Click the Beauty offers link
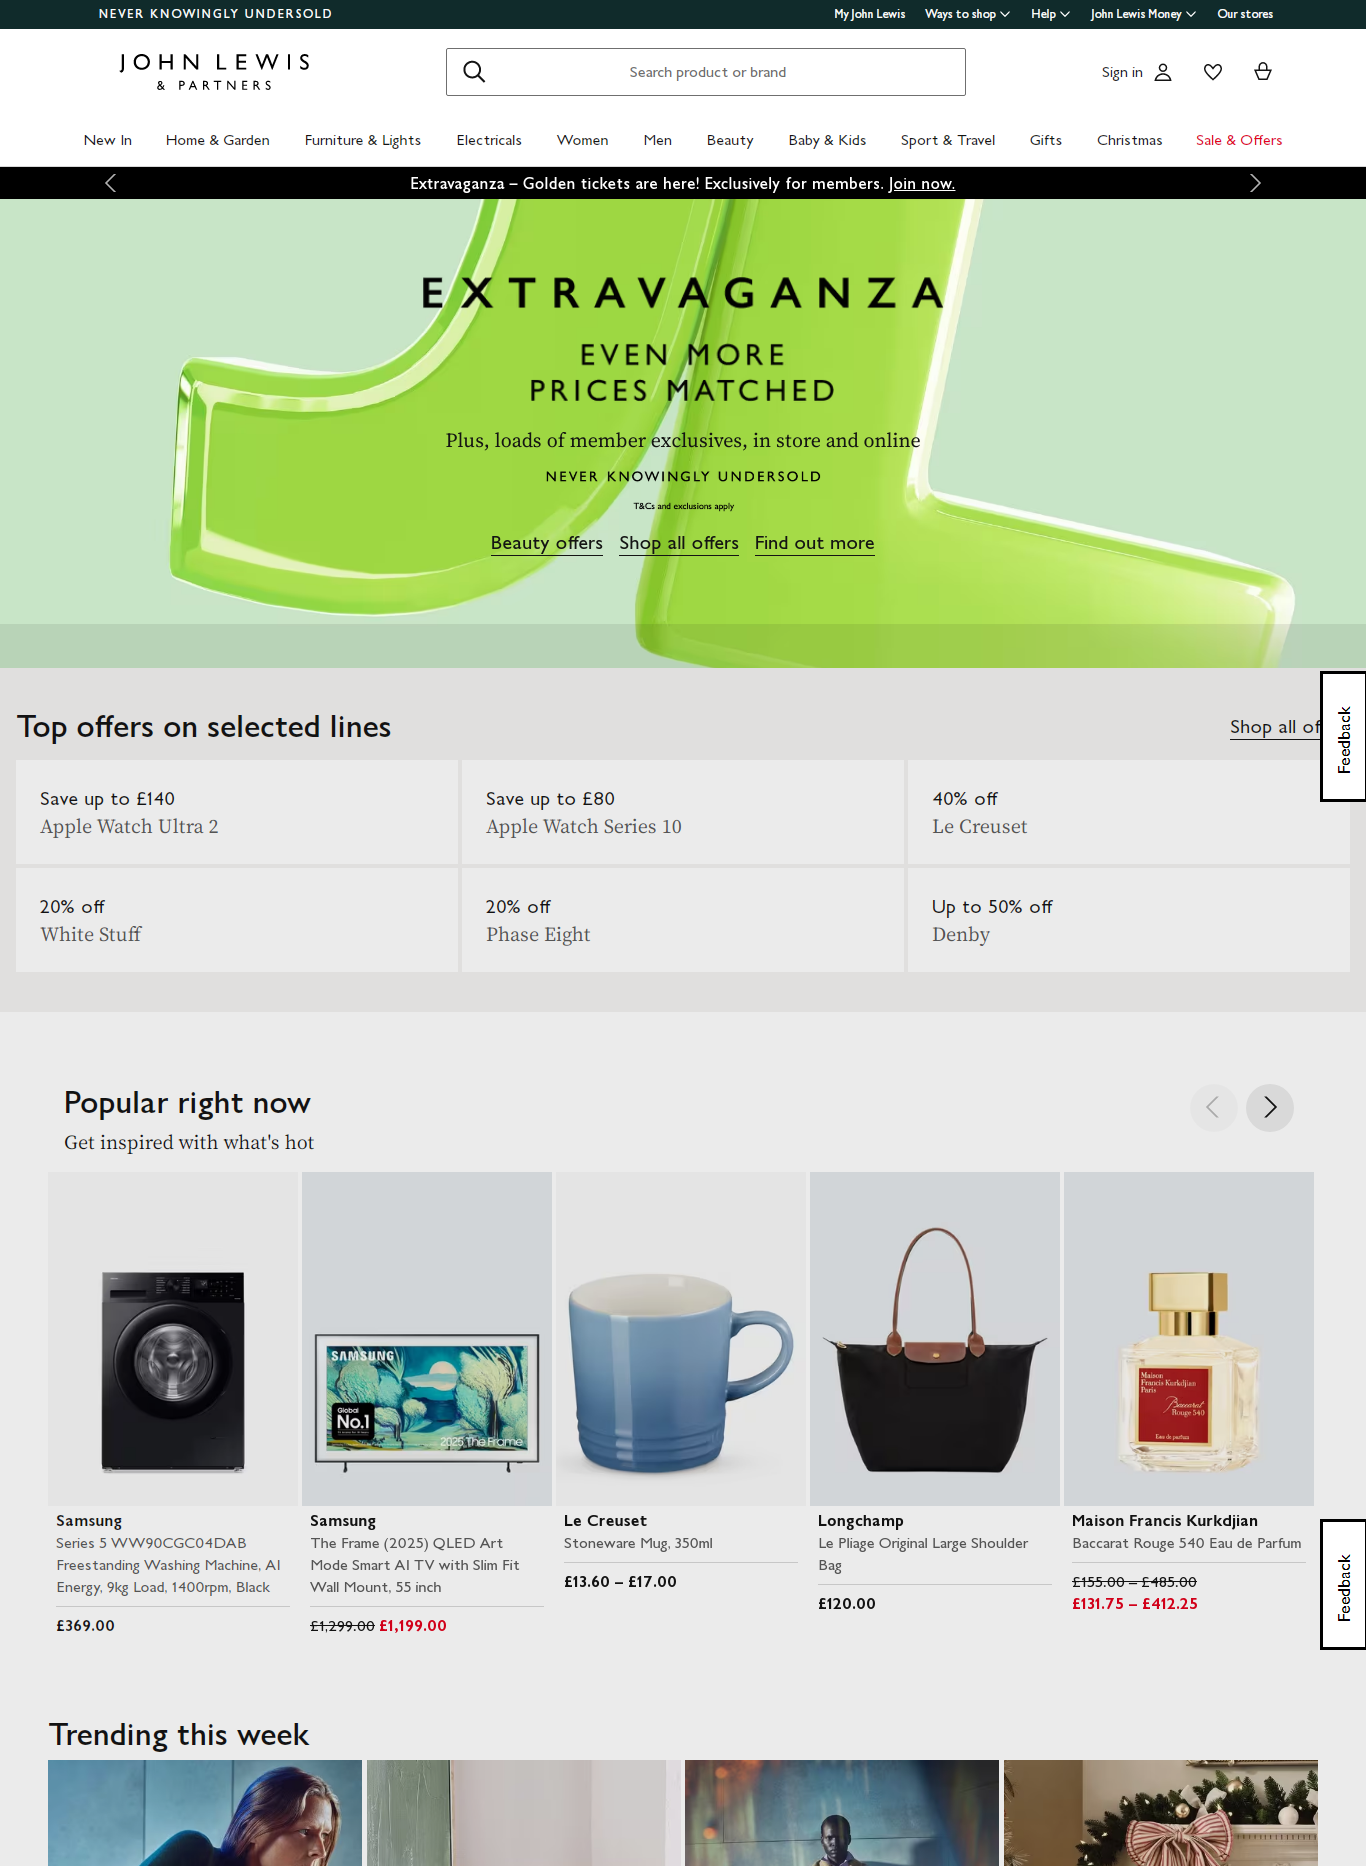This screenshot has height=1866, width=1366. (x=547, y=543)
